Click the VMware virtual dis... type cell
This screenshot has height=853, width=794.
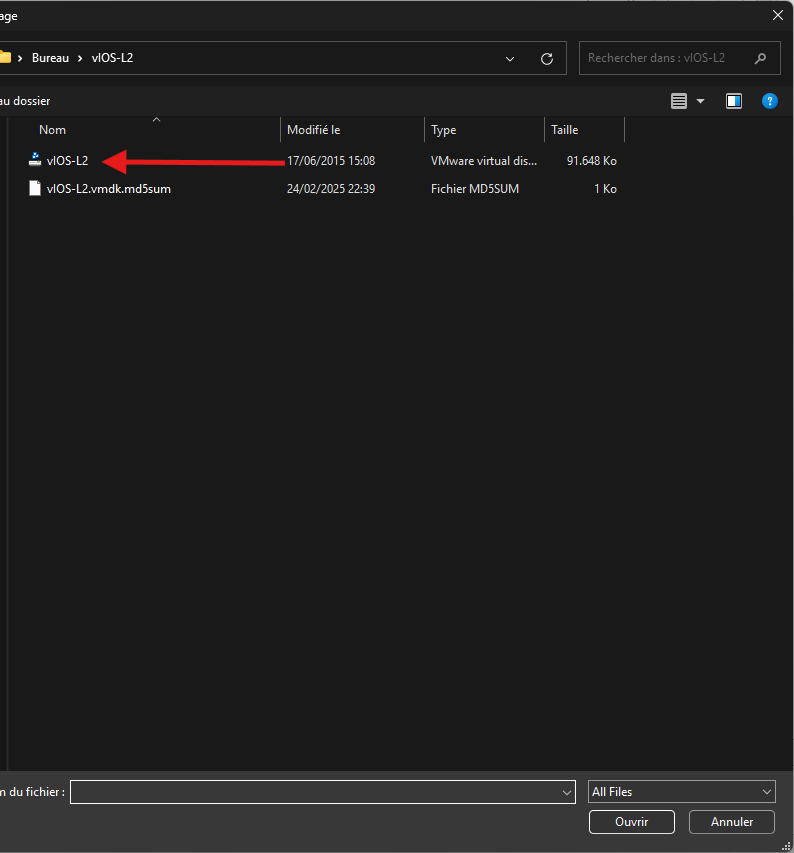483,160
